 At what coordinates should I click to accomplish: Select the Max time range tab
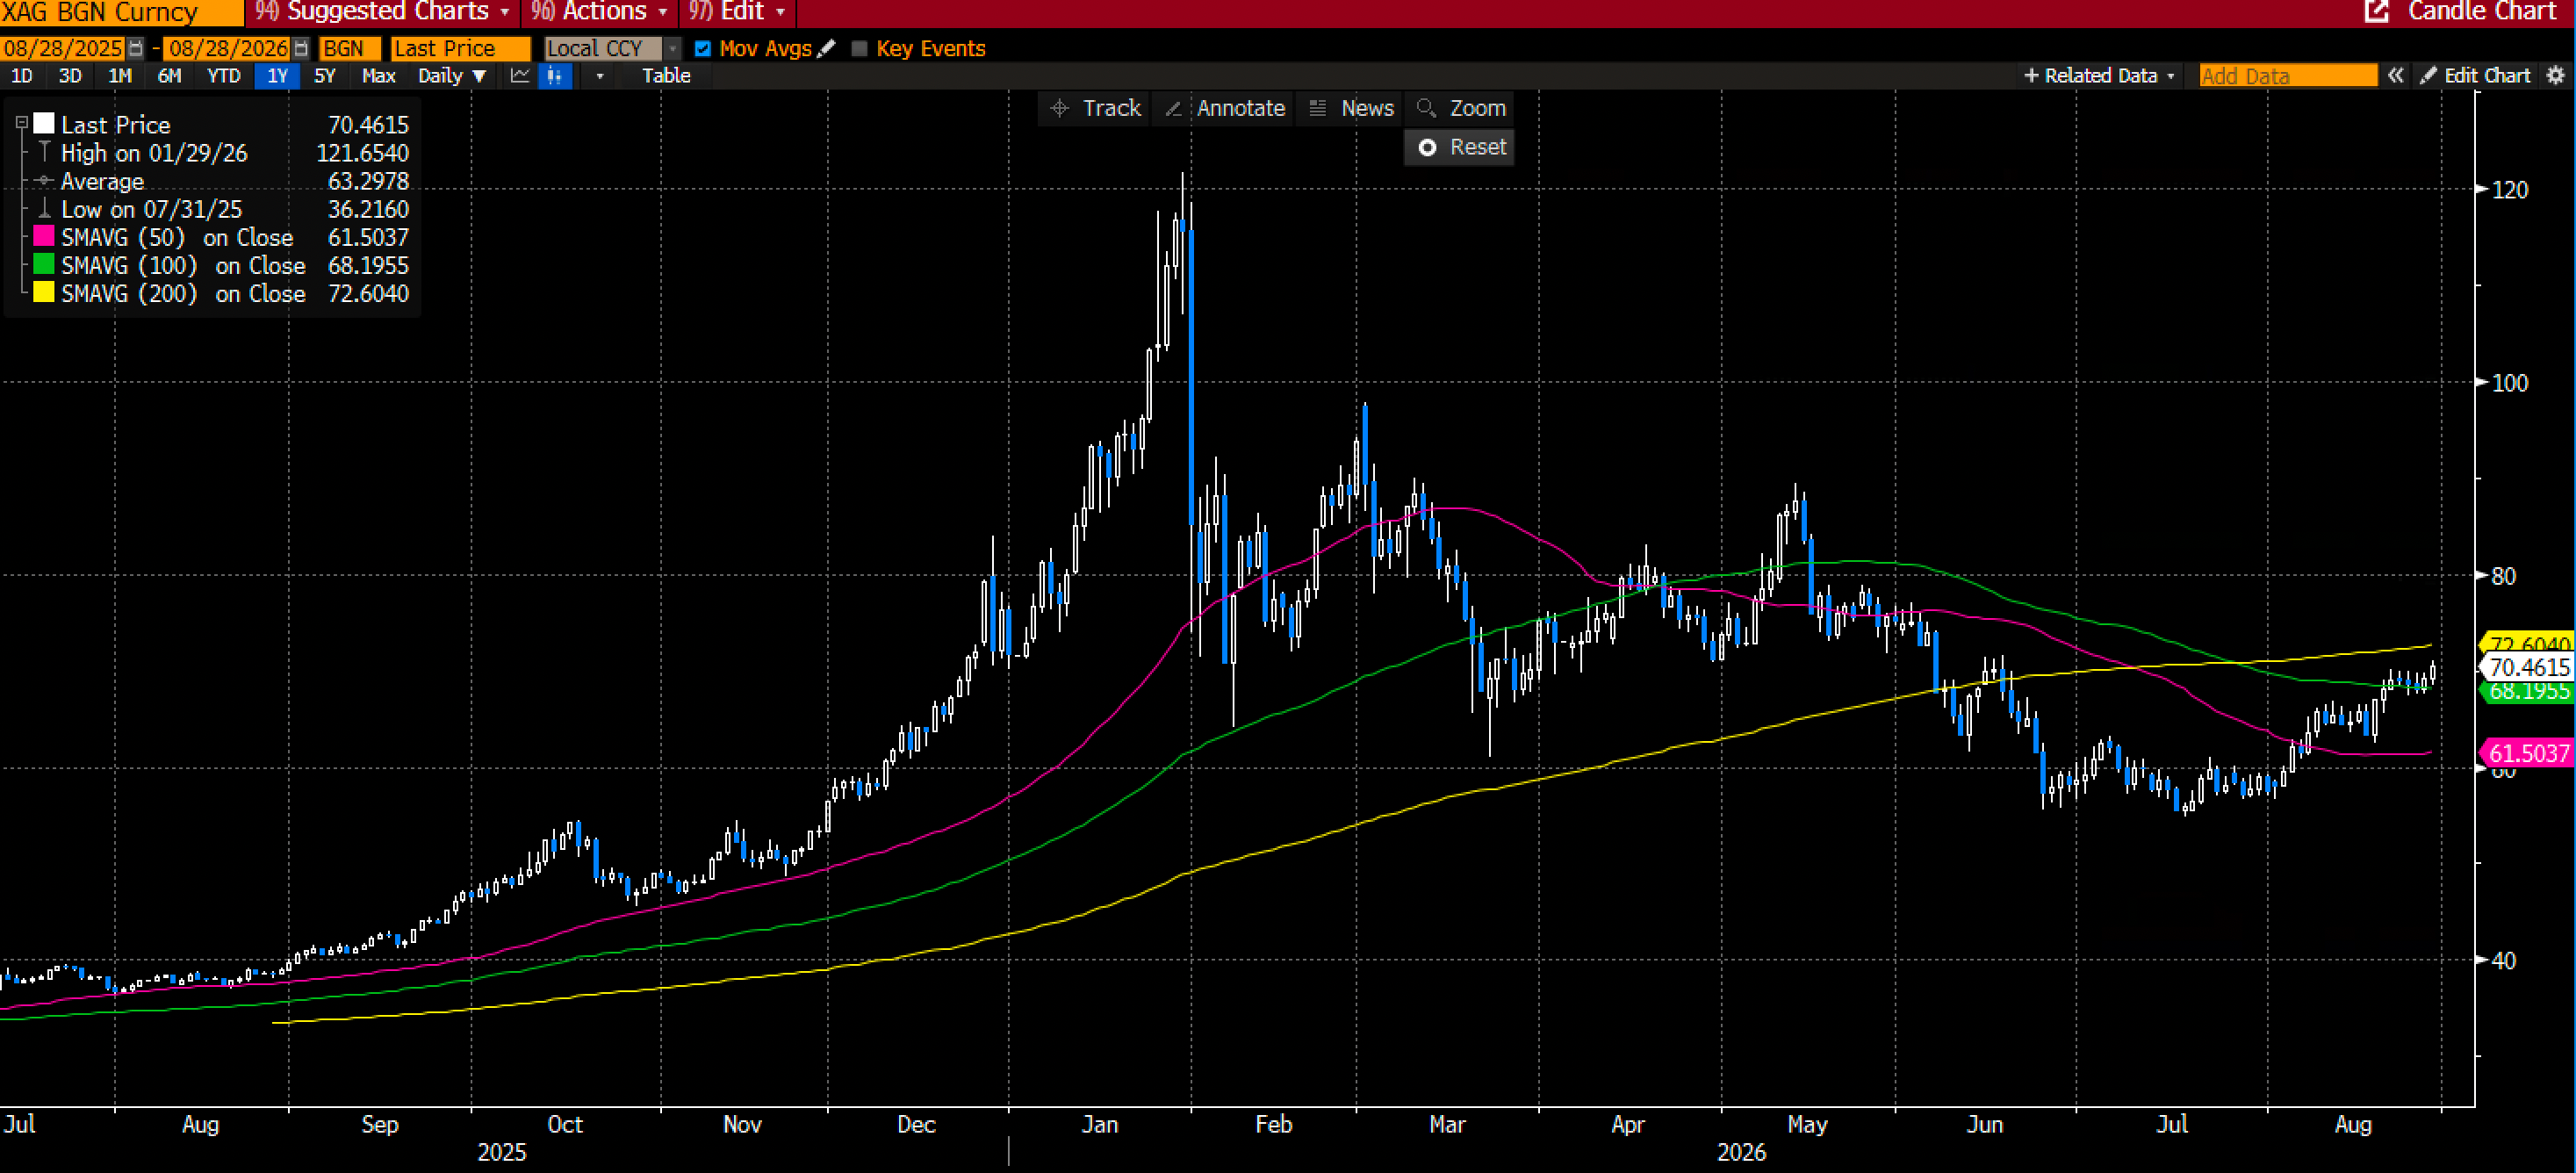tap(378, 75)
